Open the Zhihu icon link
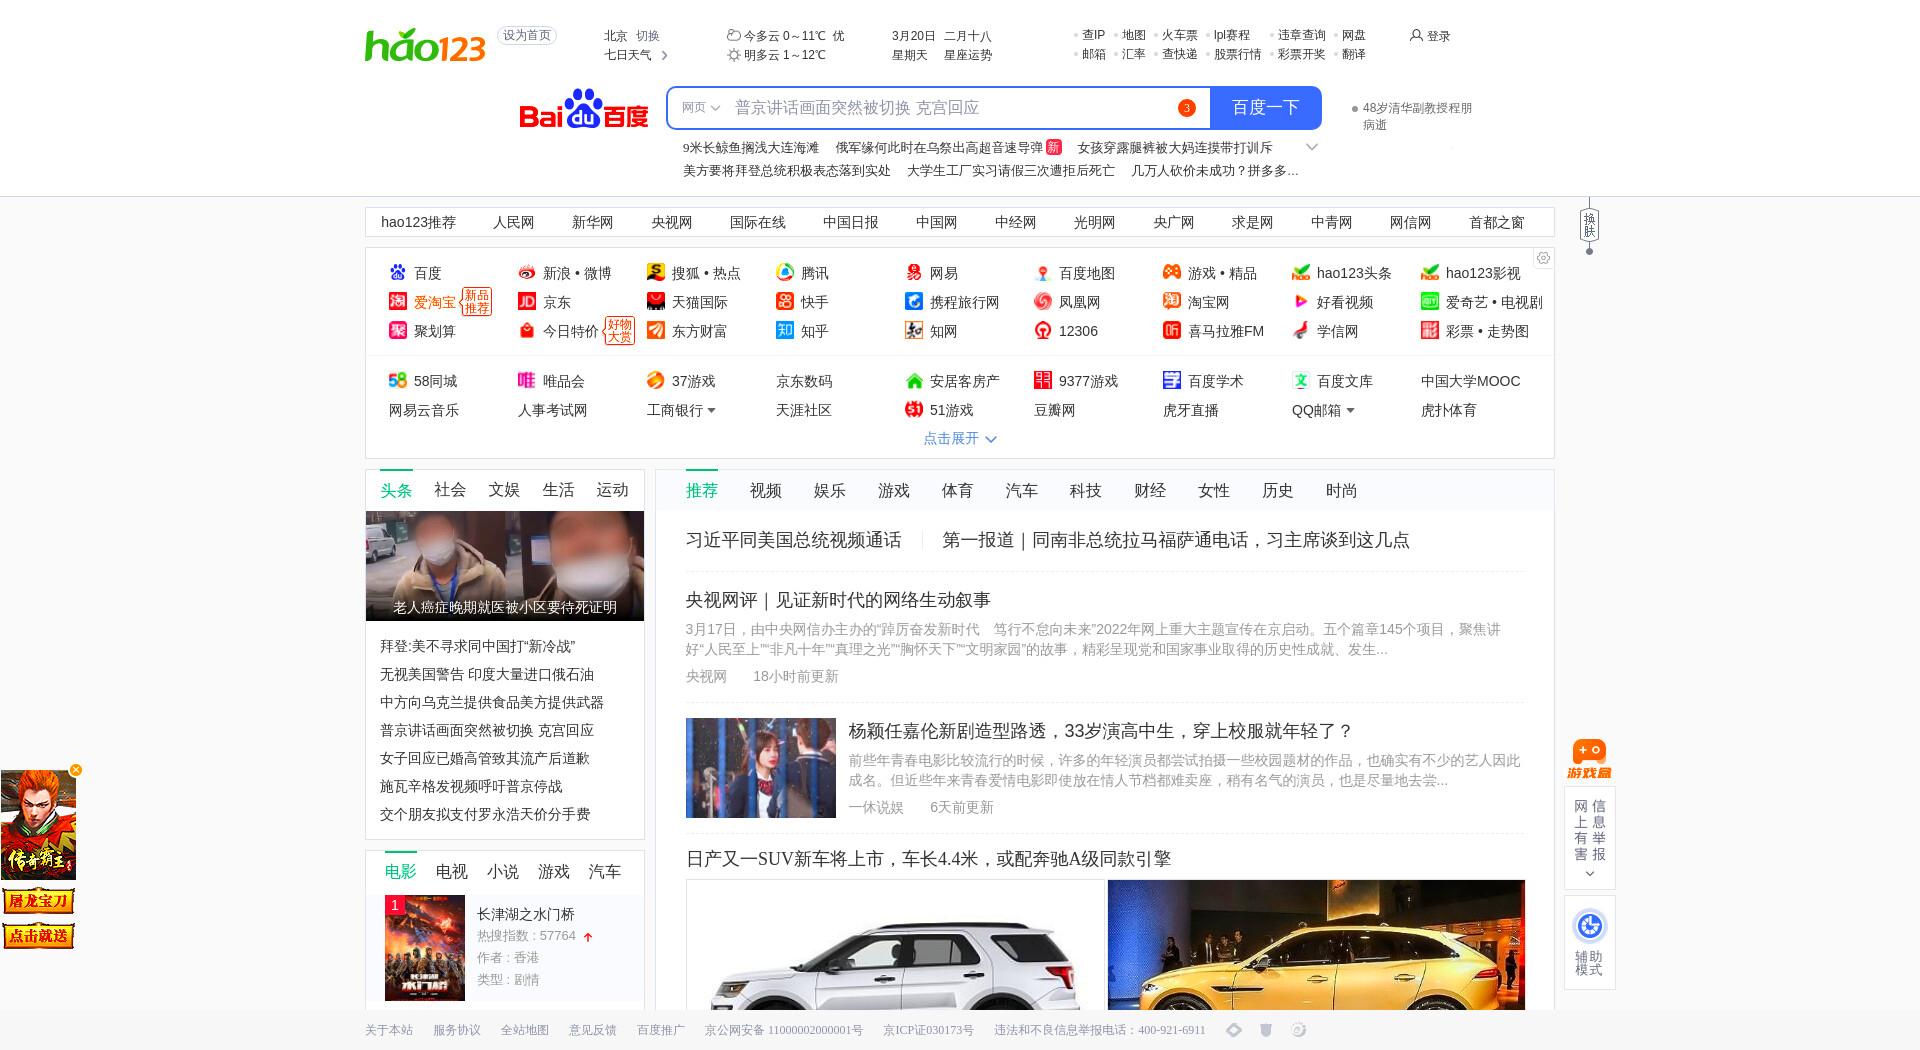This screenshot has width=1920, height=1050. click(x=785, y=331)
